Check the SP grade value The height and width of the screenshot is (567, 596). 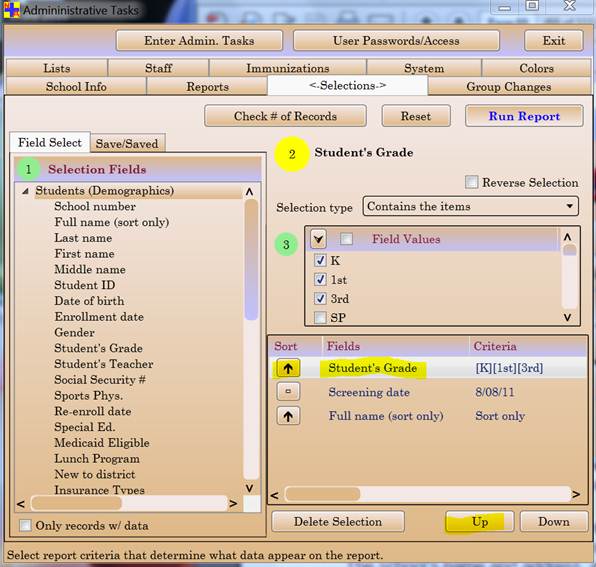[x=320, y=317]
